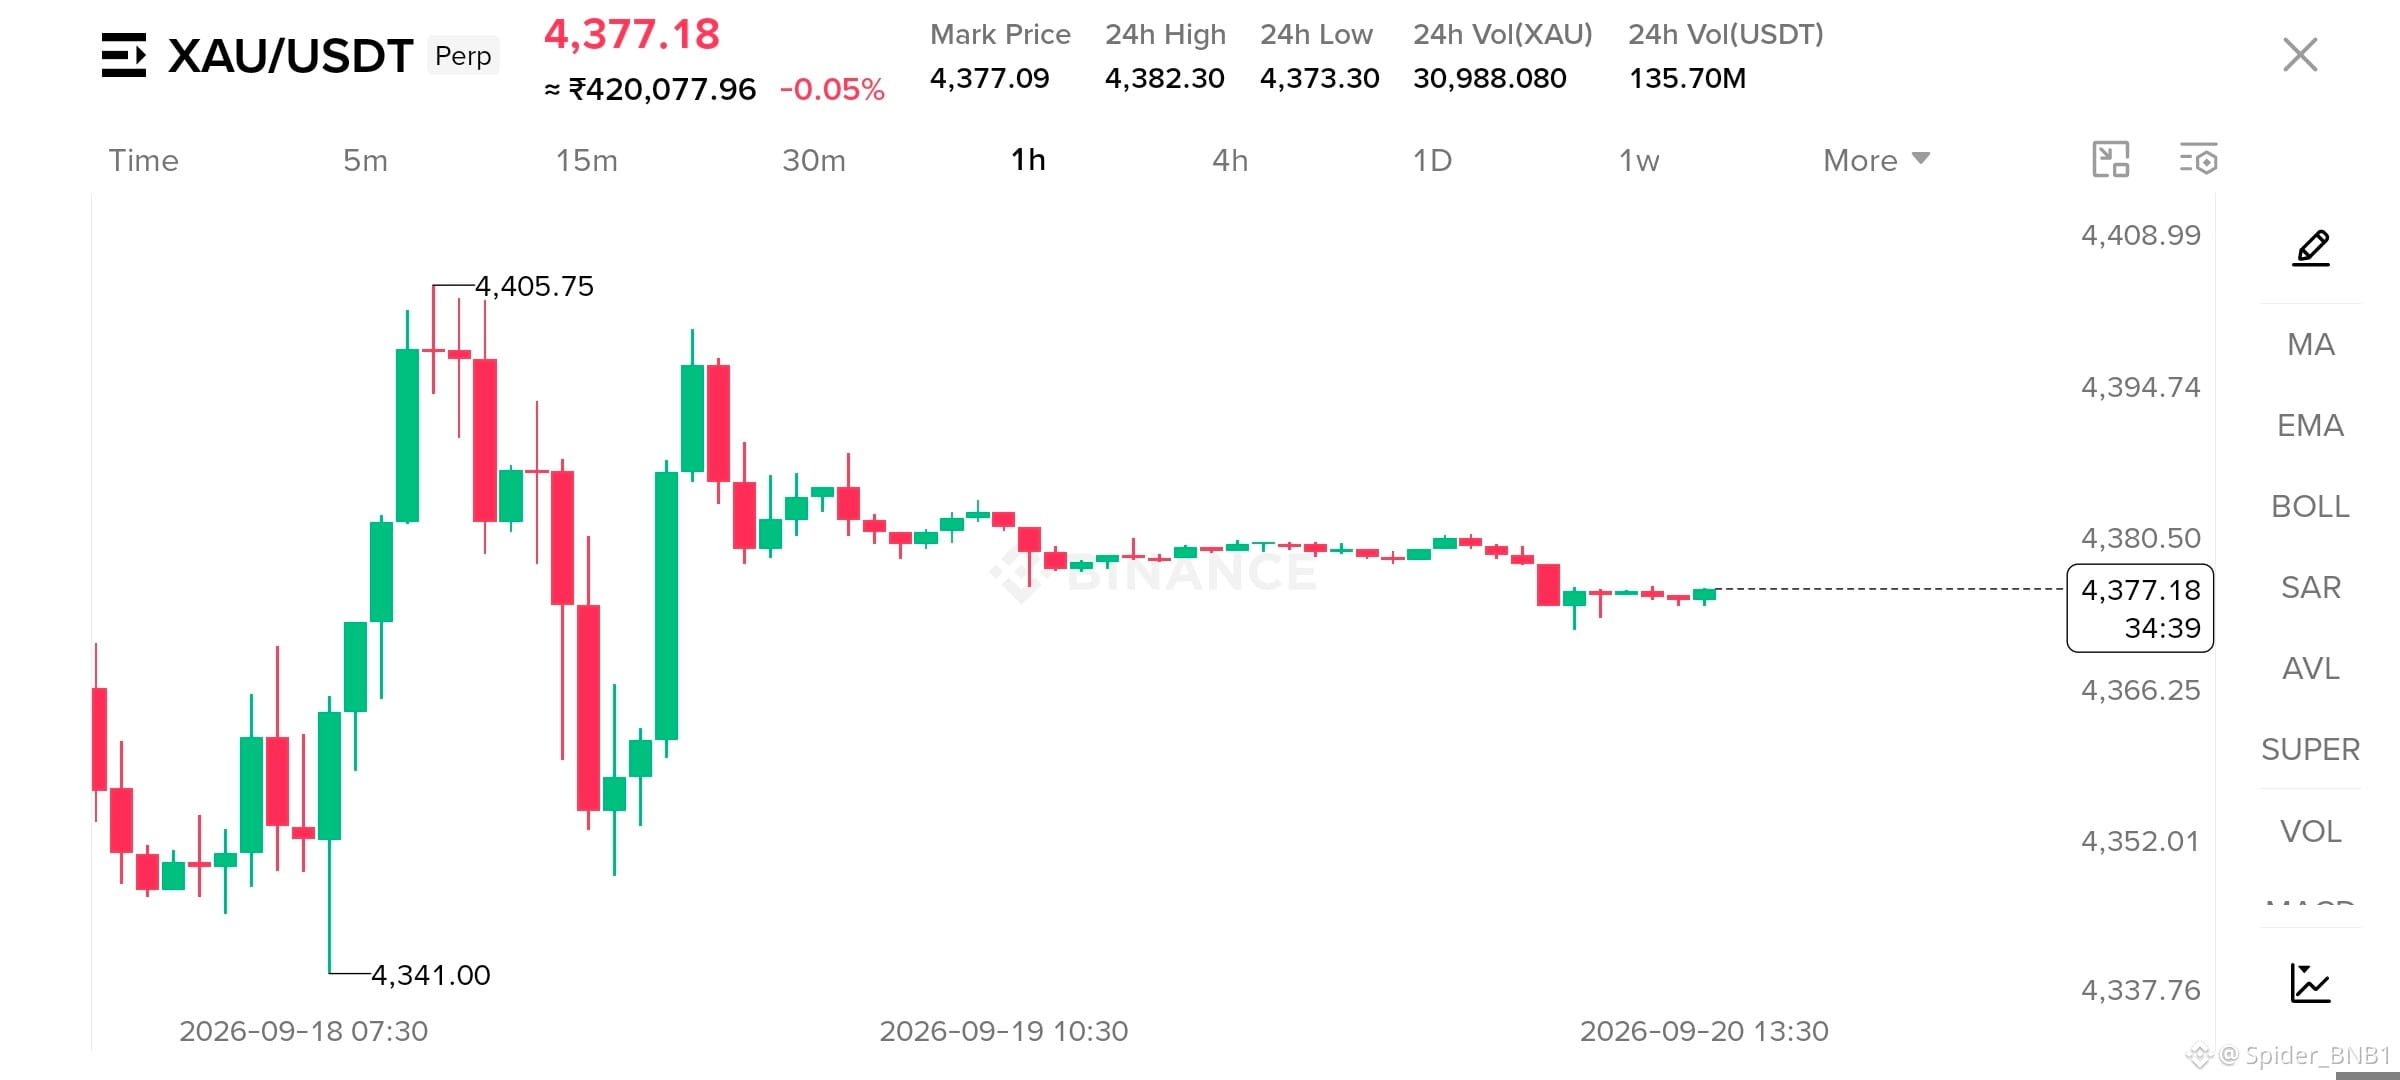The height and width of the screenshot is (1080, 2400).
Task: Select the Time line chart view
Action: 143,160
